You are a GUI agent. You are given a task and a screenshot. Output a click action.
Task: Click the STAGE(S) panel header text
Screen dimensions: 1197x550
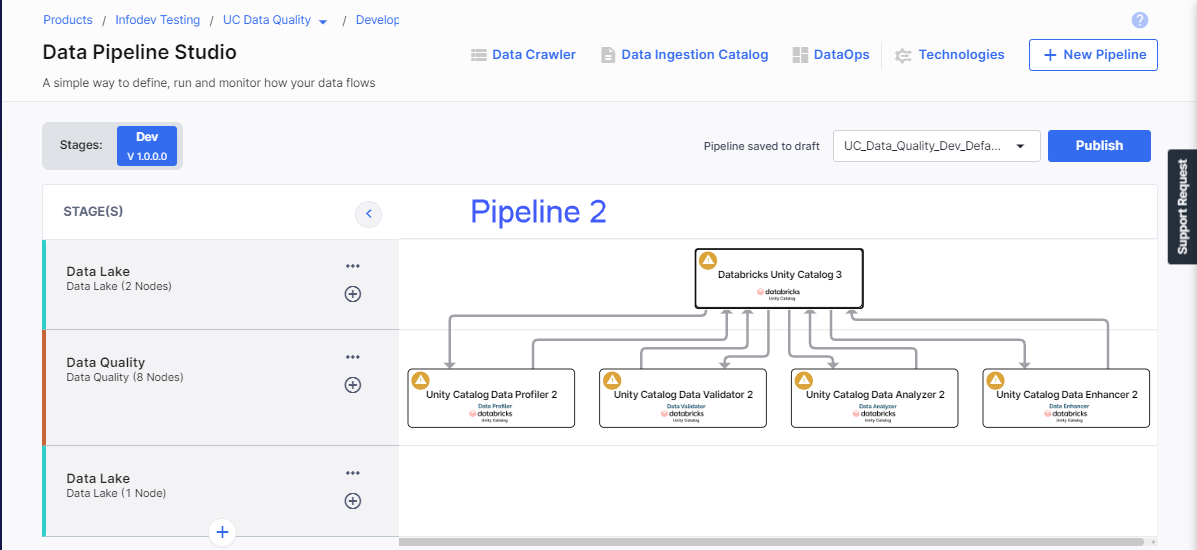[x=93, y=212]
